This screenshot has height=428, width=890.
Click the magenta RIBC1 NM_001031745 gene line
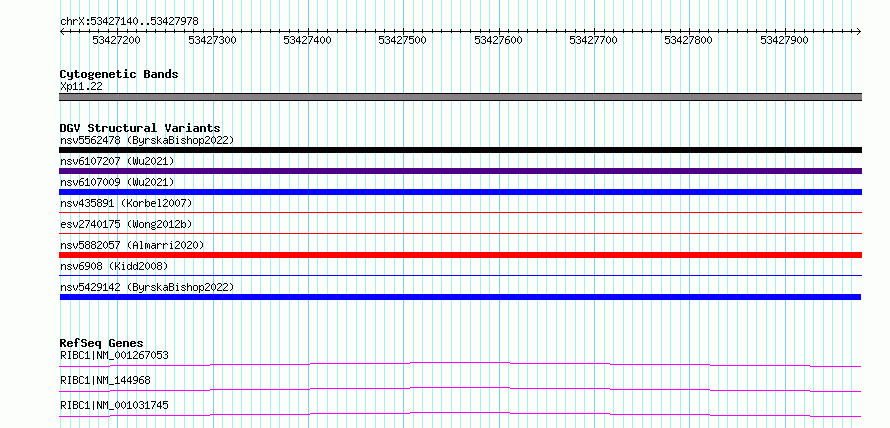(x=460, y=414)
